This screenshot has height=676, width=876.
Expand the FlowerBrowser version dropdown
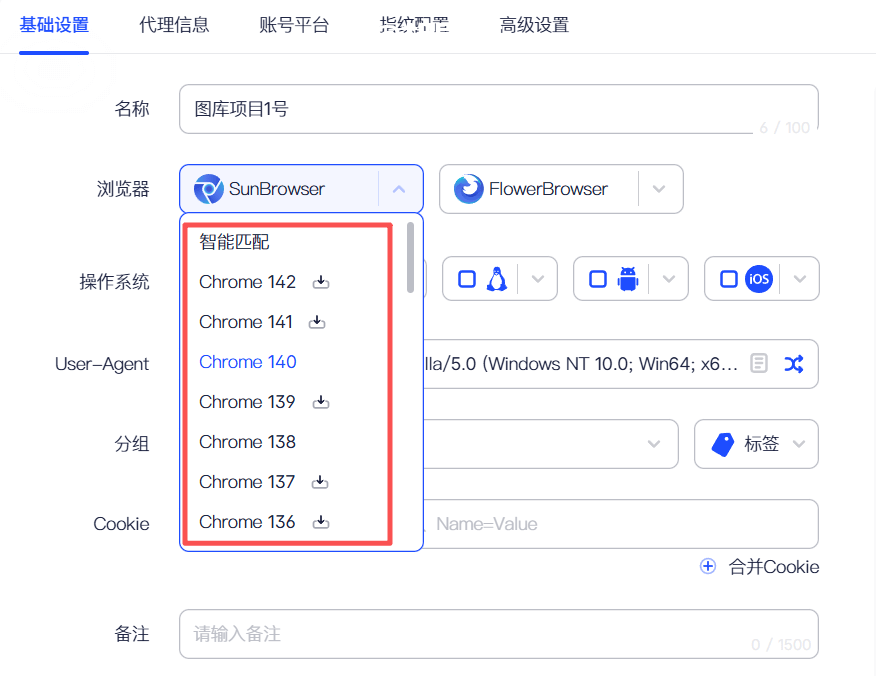[x=658, y=189]
